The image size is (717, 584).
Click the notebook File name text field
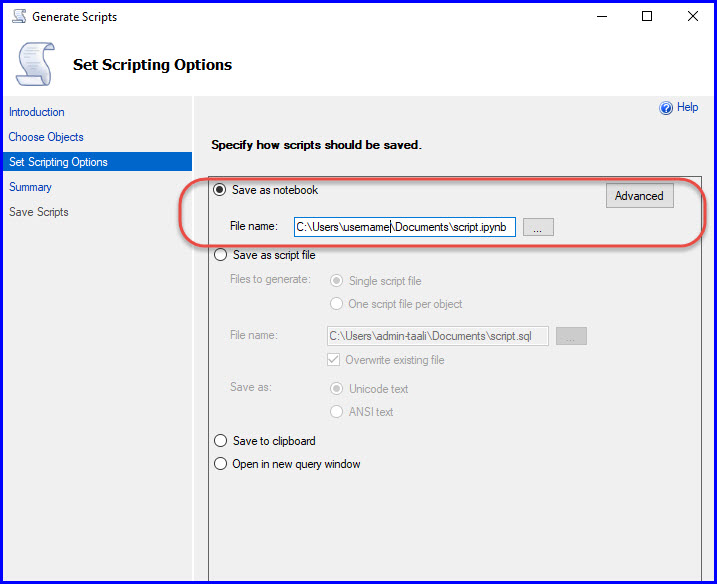[x=404, y=228]
